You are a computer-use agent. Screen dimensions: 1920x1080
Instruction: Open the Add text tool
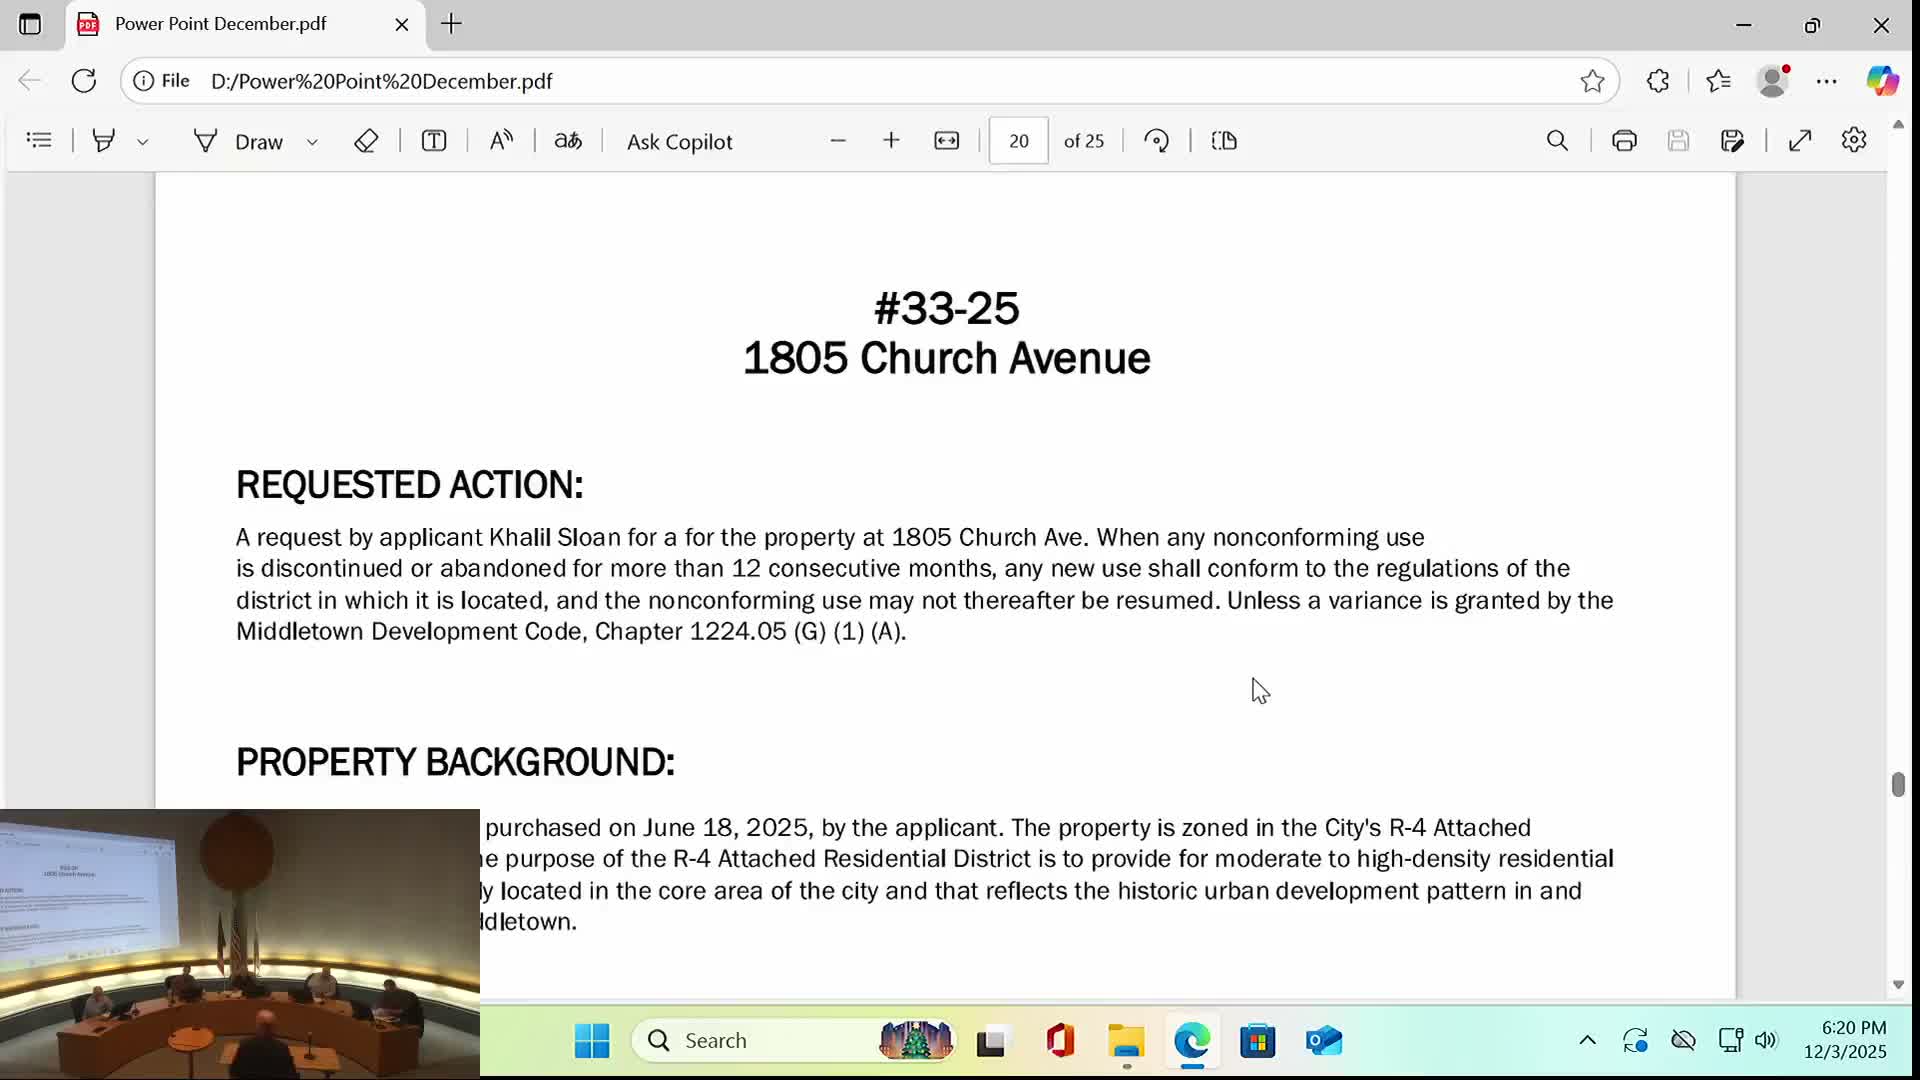pyautogui.click(x=433, y=140)
